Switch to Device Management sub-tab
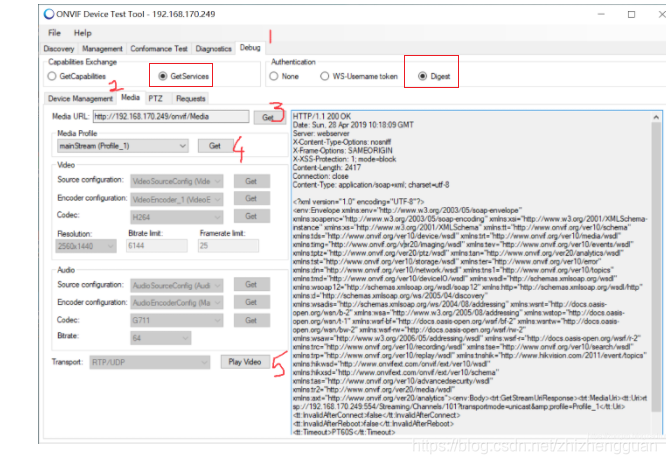 80,99
